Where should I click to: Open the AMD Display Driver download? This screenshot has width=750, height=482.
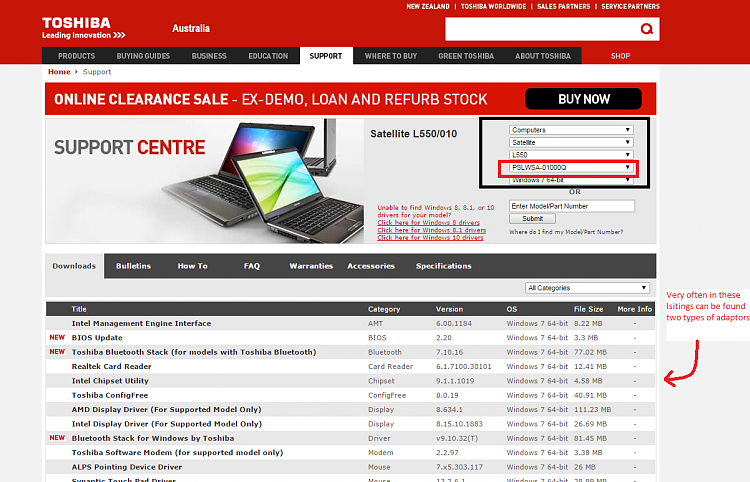pyautogui.click(x=166, y=410)
